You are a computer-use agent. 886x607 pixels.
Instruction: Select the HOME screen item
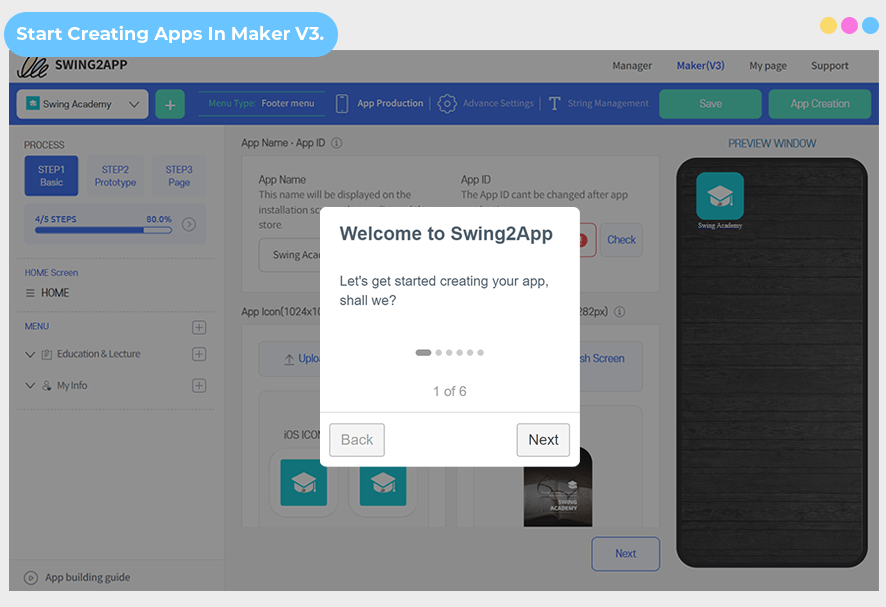coord(55,293)
